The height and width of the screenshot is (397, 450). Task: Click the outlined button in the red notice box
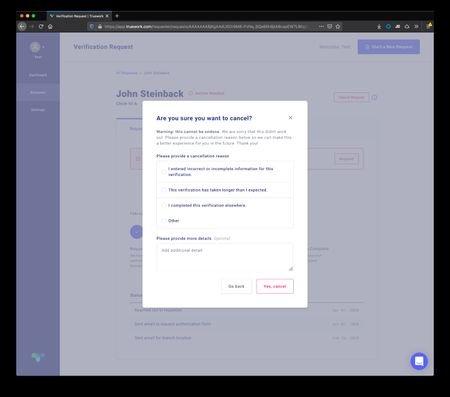click(346, 159)
